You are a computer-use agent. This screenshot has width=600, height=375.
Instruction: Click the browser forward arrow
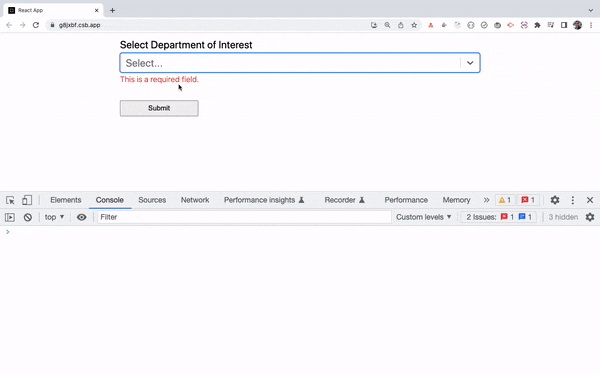click(x=23, y=25)
